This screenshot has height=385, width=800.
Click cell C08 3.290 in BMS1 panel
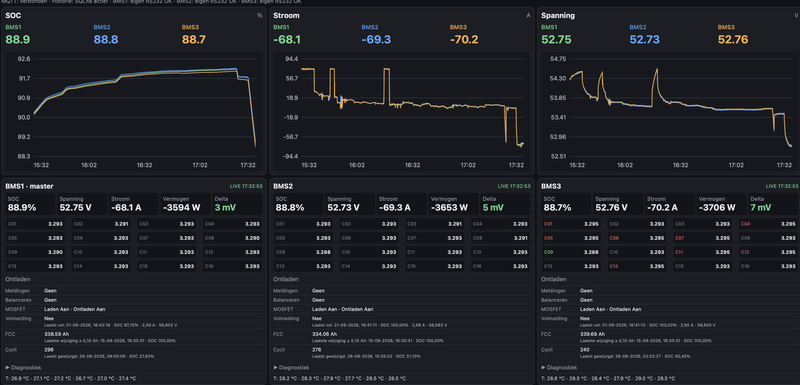pyautogui.click(x=232, y=238)
